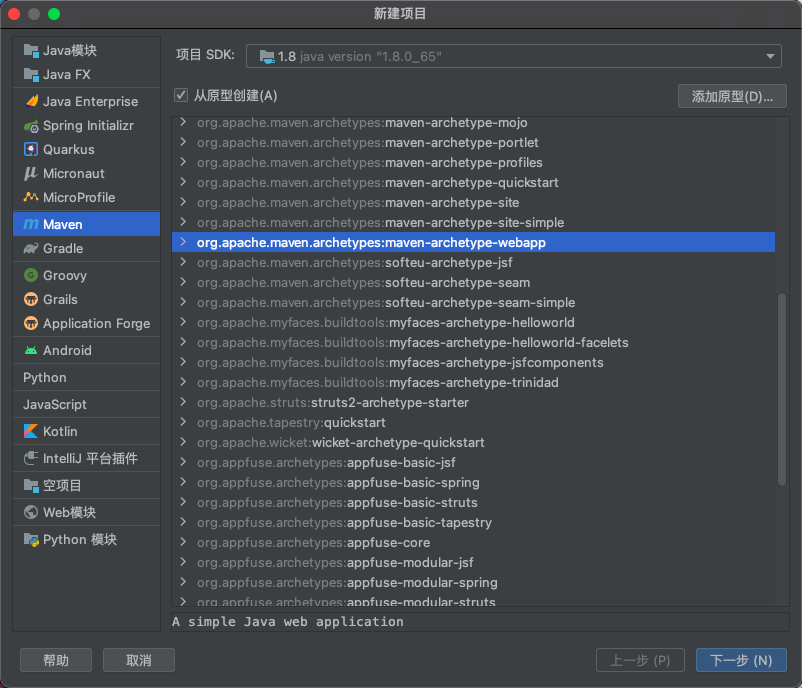
Task: Expand the maven-archetype-portlet node
Action: [183, 142]
